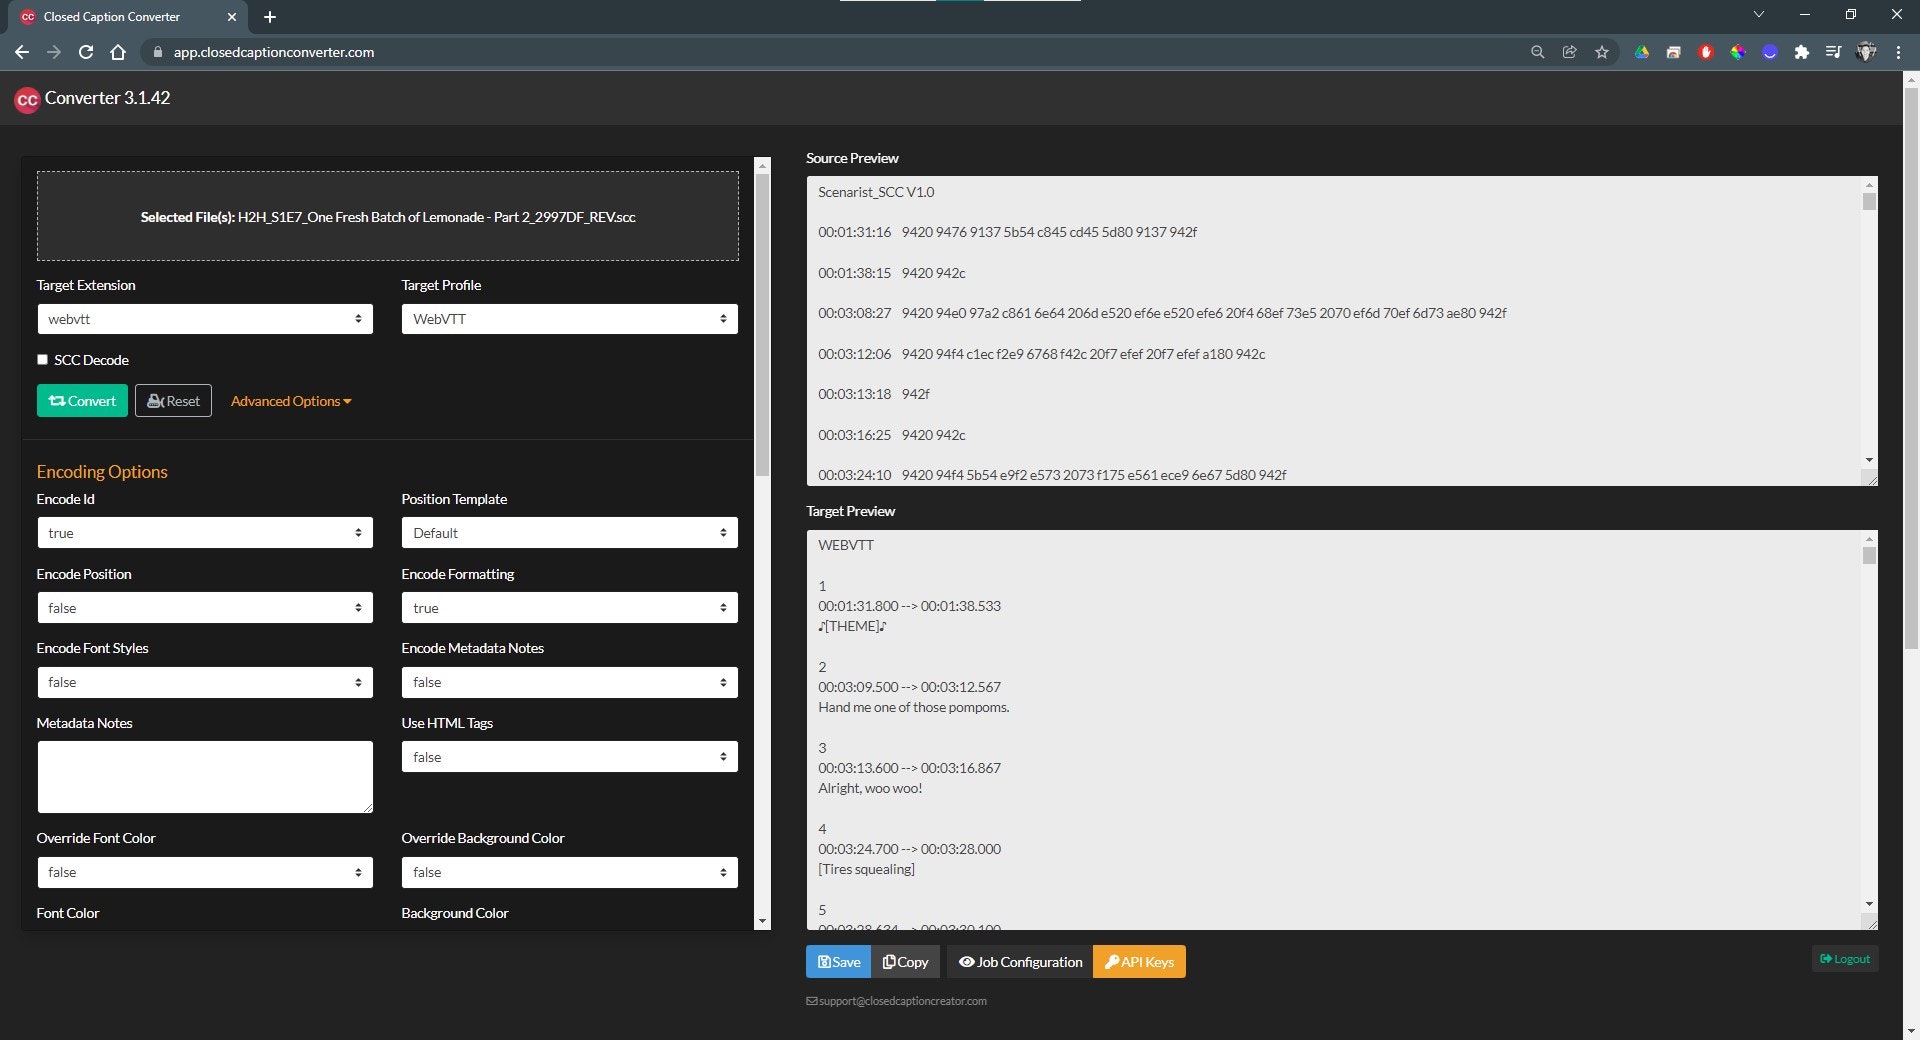Open the Encode Metadata Notes dropdown

(570, 682)
